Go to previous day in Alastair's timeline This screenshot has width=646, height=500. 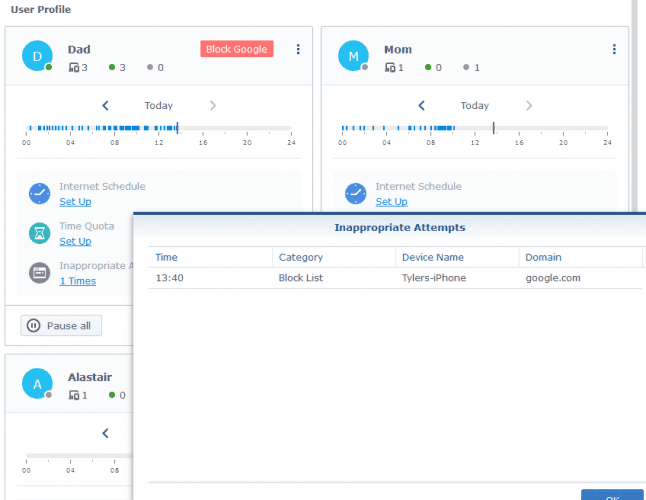(106, 434)
